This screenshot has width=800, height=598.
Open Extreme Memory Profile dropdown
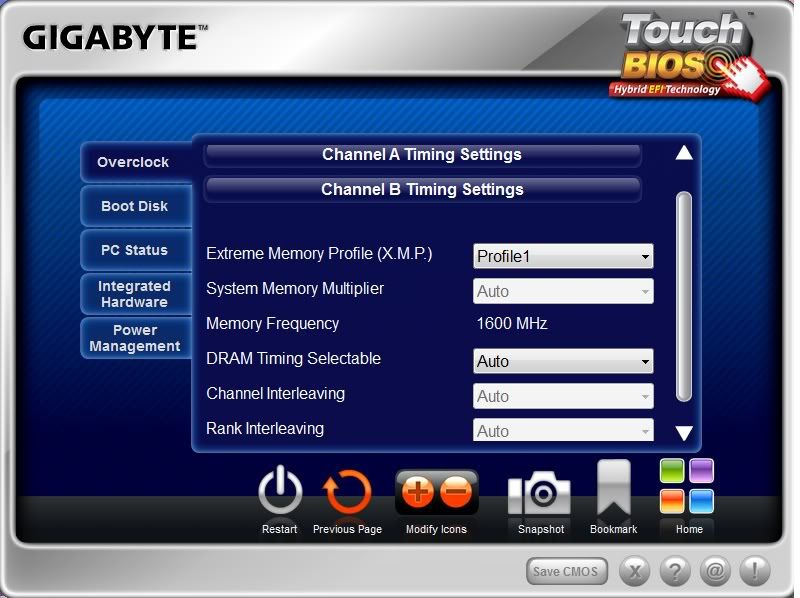563,256
